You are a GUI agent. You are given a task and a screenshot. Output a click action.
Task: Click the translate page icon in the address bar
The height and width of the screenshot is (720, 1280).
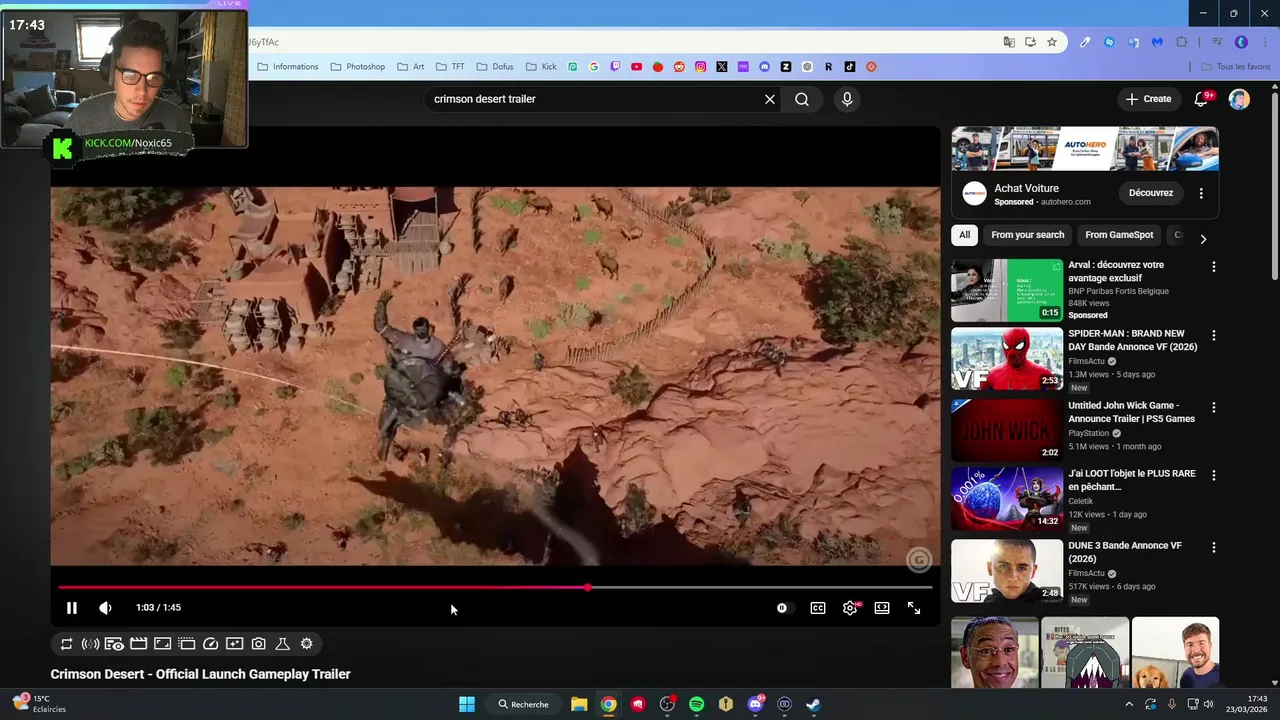pyautogui.click(x=1009, y=42)
